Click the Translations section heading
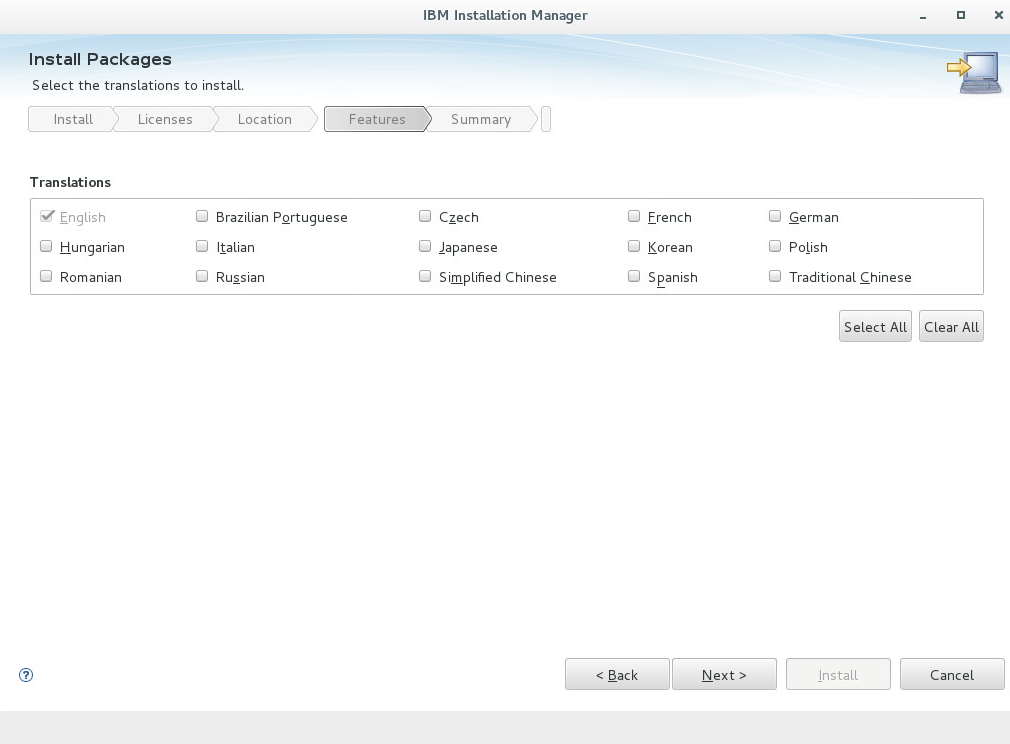1010x744 pixels. click(70, 182)
